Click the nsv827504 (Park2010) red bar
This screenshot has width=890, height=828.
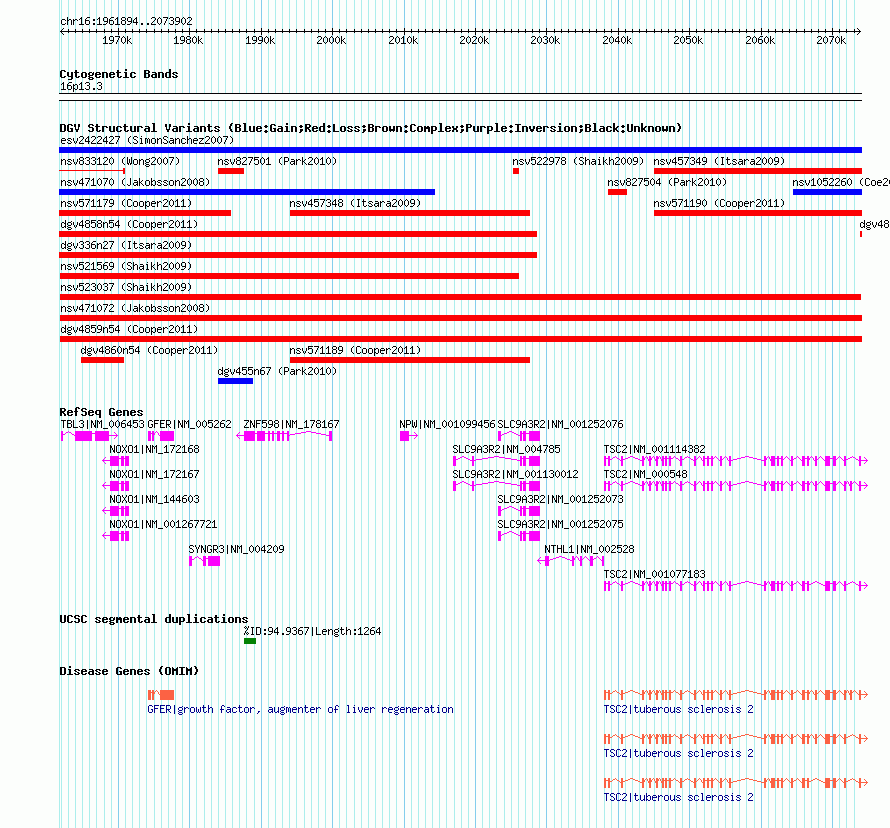618,192
